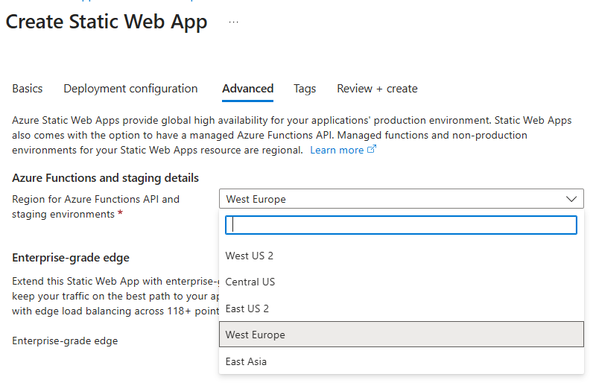Click the Region for Azure Functions label
This screenshot has height=386, width=596.
tap(95, 207)
